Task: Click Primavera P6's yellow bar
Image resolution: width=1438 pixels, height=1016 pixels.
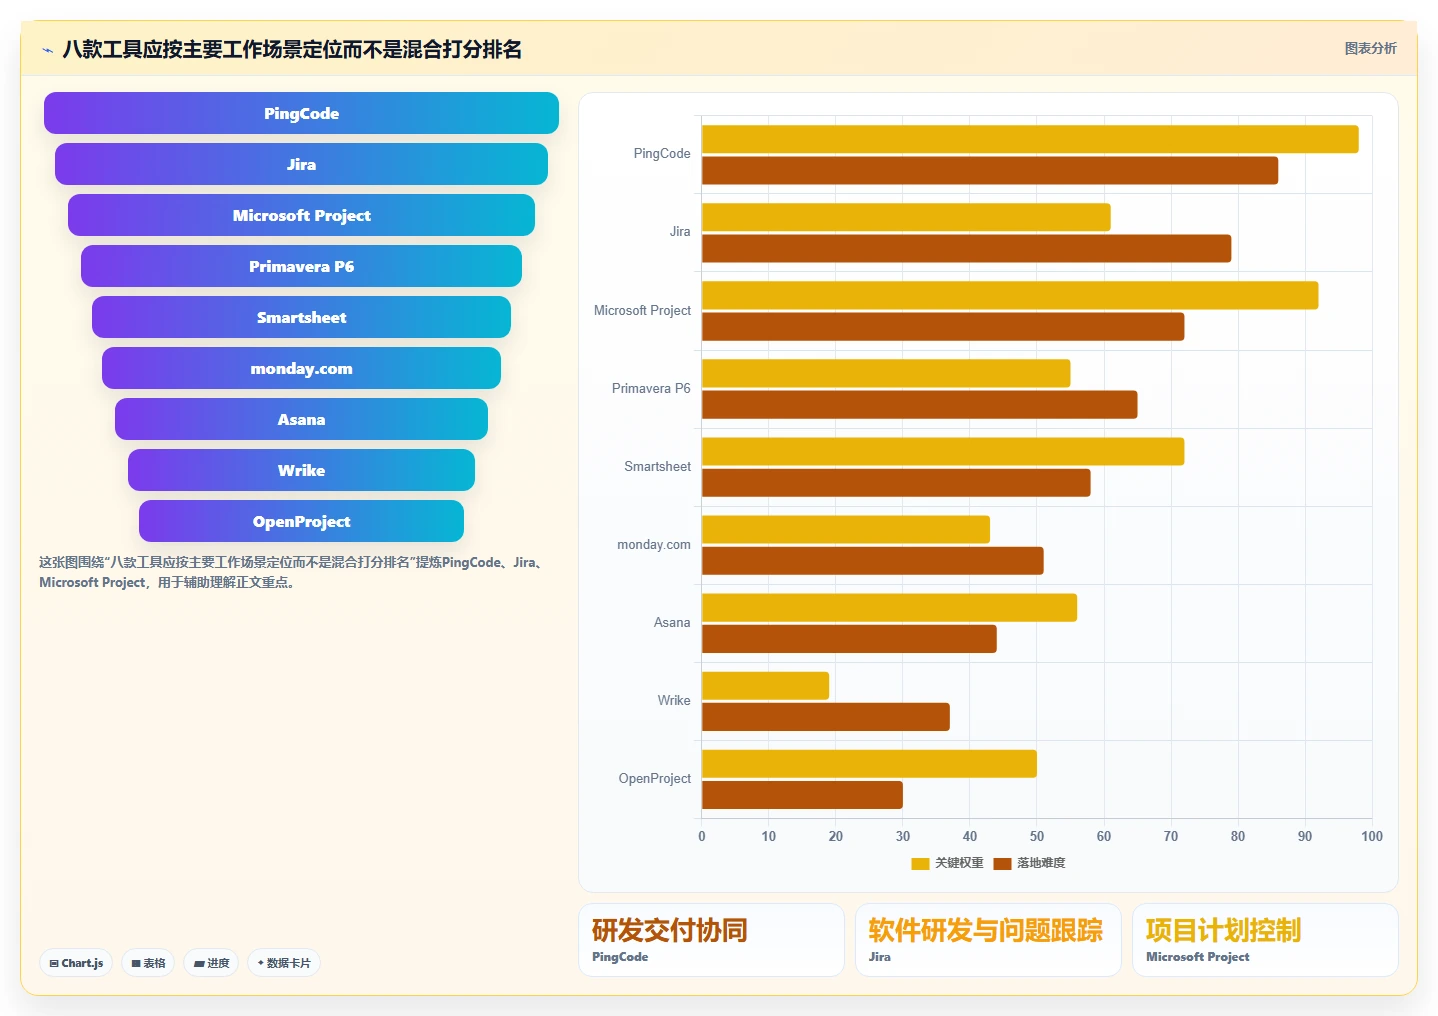Action: tap(886, 373)
